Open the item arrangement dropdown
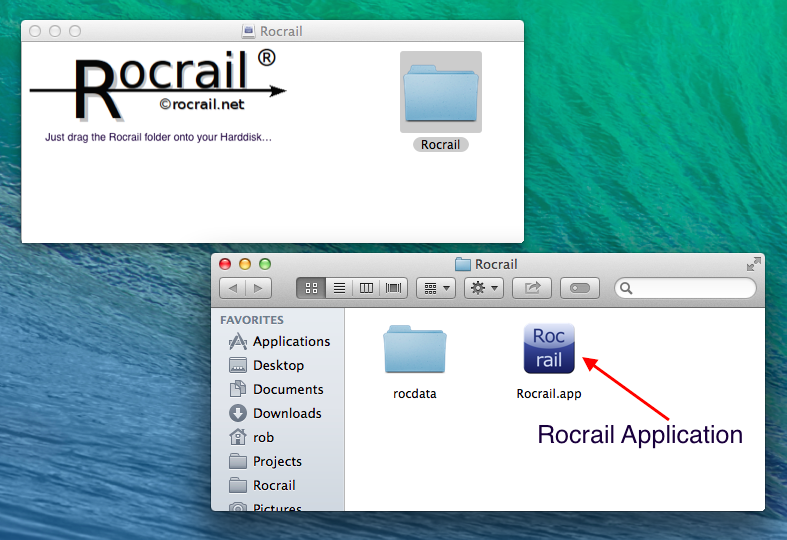This screenshot has width=787, height=540. click(436, 288)
